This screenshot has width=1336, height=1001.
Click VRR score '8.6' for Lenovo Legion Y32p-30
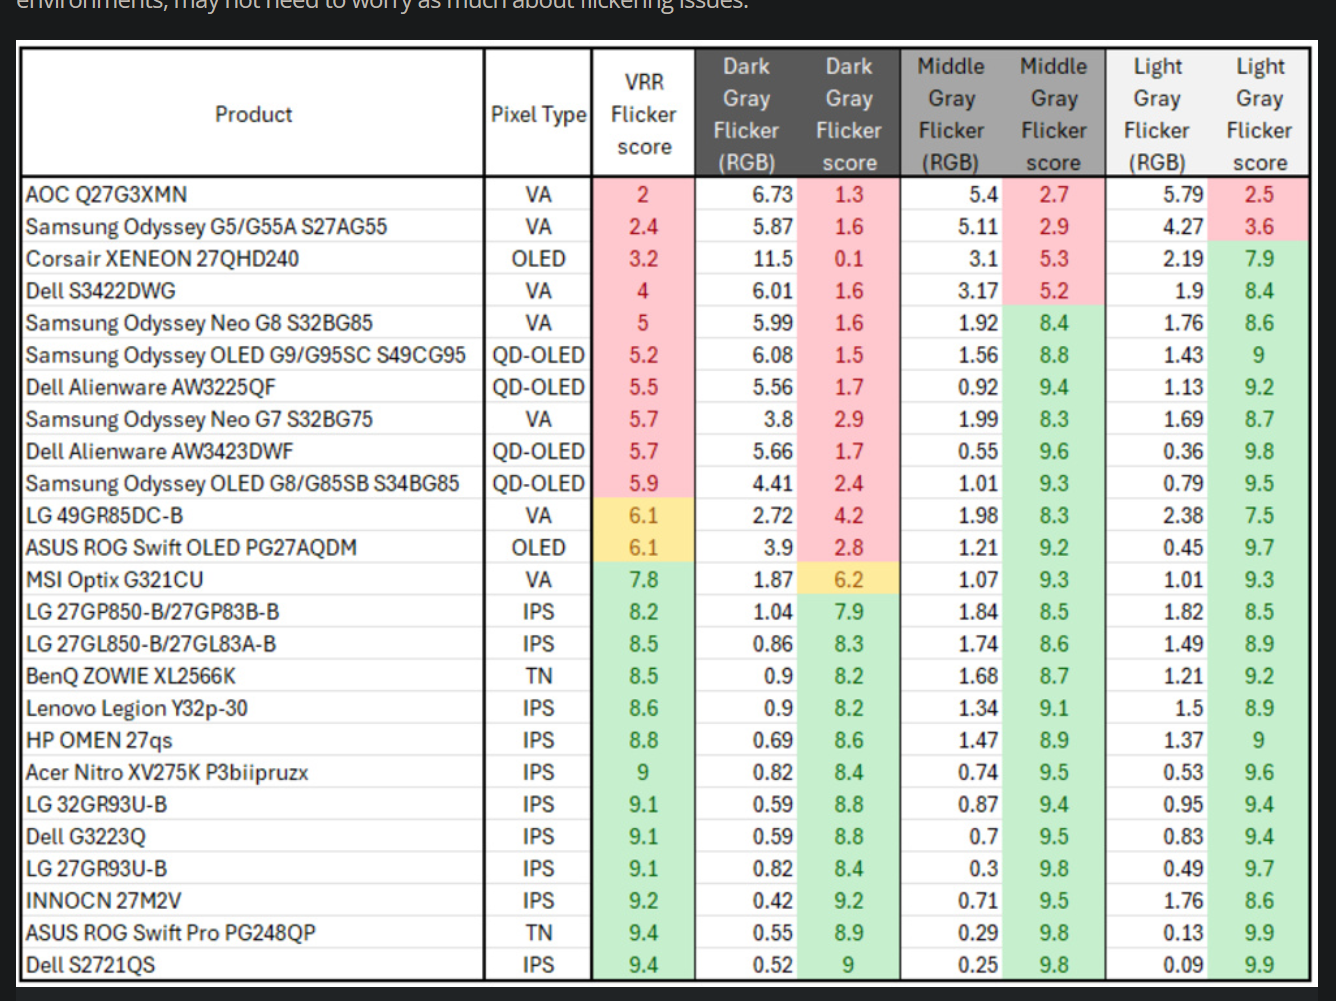[x=643, y=707]
